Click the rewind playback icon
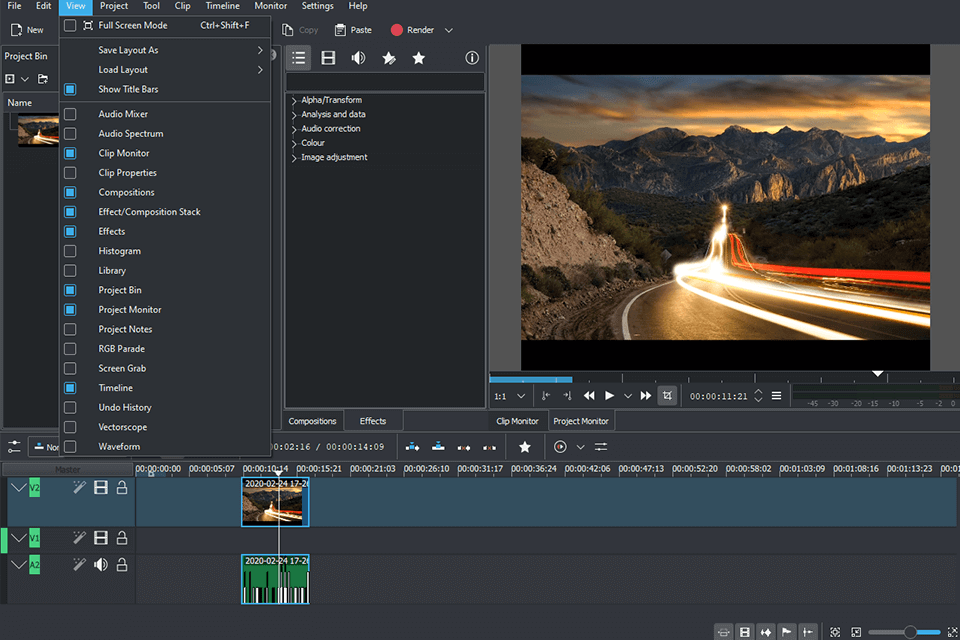The width and height of the screenshot is (960, 640). tap(589, 396)
